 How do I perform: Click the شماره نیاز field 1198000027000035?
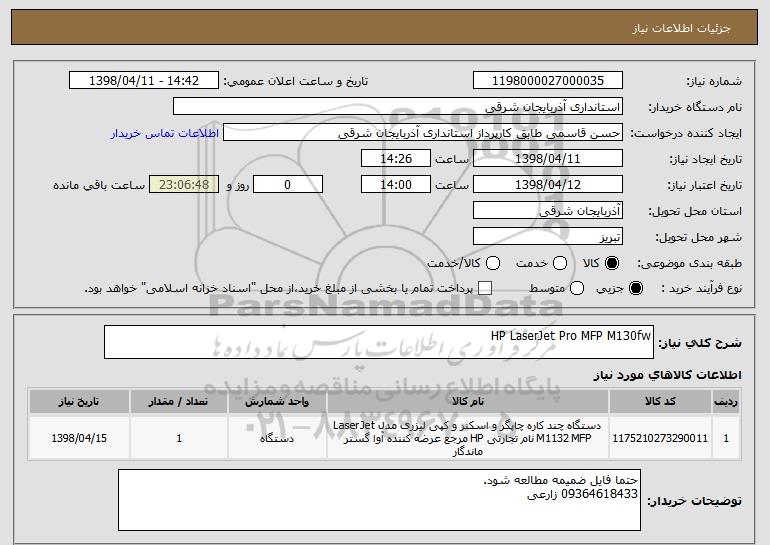548,81
